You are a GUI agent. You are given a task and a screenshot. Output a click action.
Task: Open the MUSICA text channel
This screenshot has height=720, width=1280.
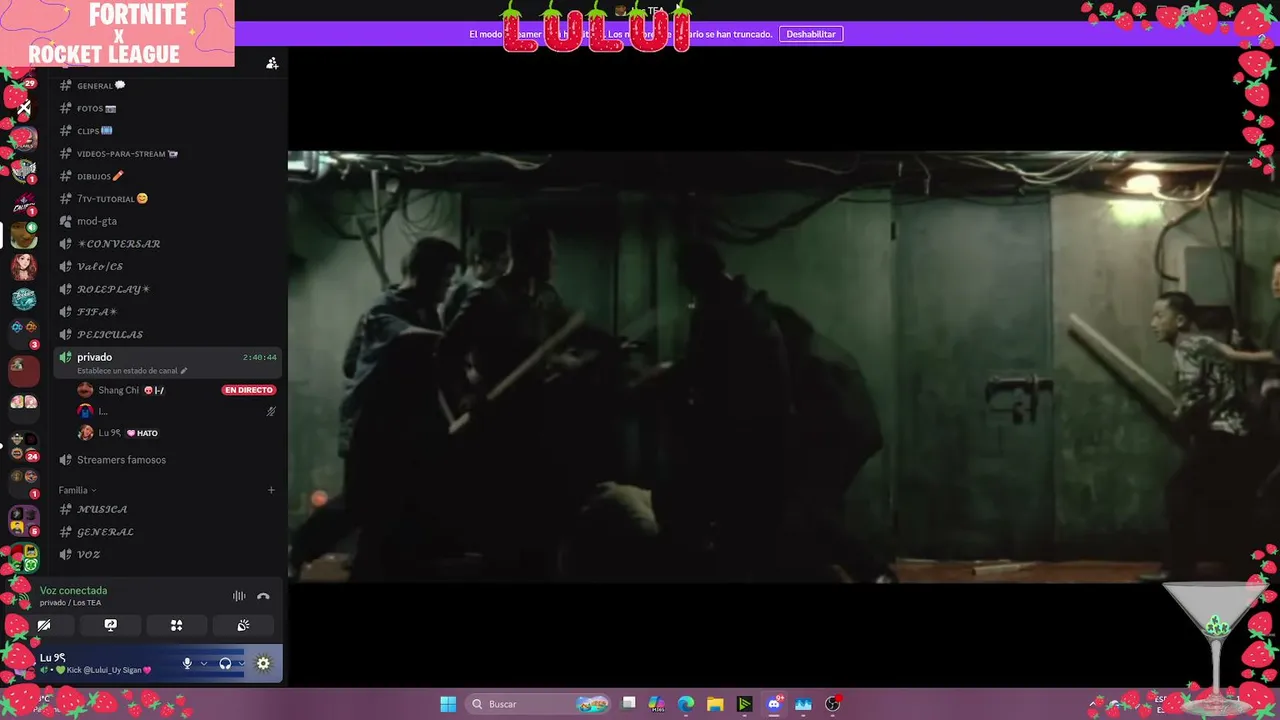point(166,509)
